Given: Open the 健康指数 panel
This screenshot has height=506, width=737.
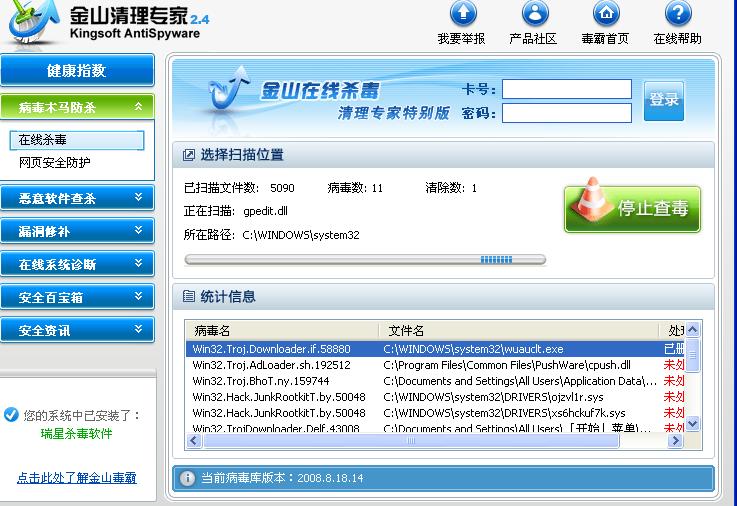Looking at the screenshot, I should click(77, 70).
